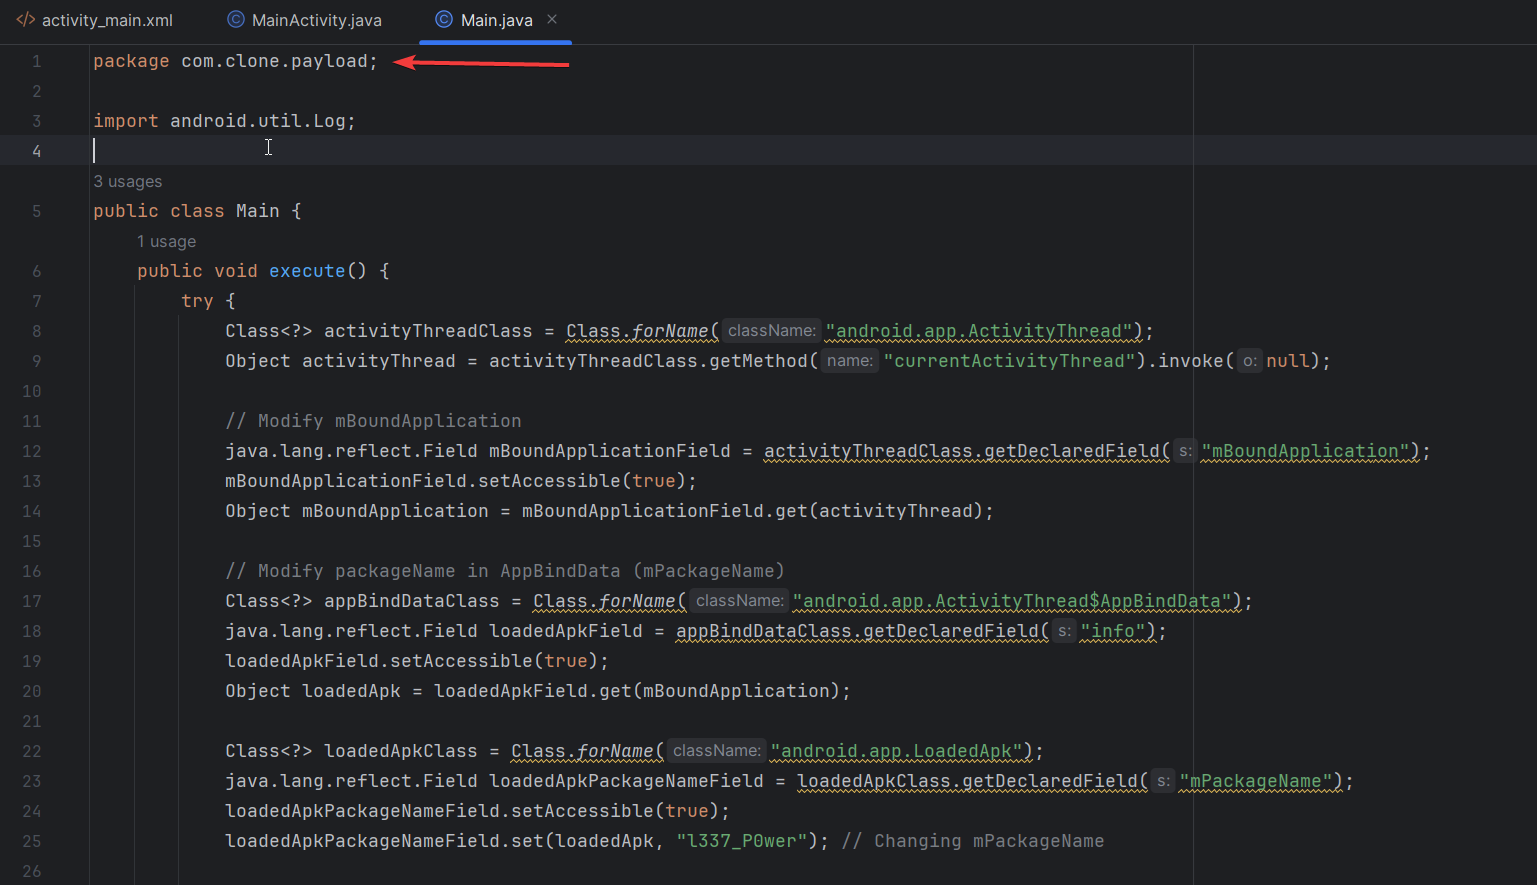
Task: Click line number 12 in the gutter
Action: click(32, 451)
